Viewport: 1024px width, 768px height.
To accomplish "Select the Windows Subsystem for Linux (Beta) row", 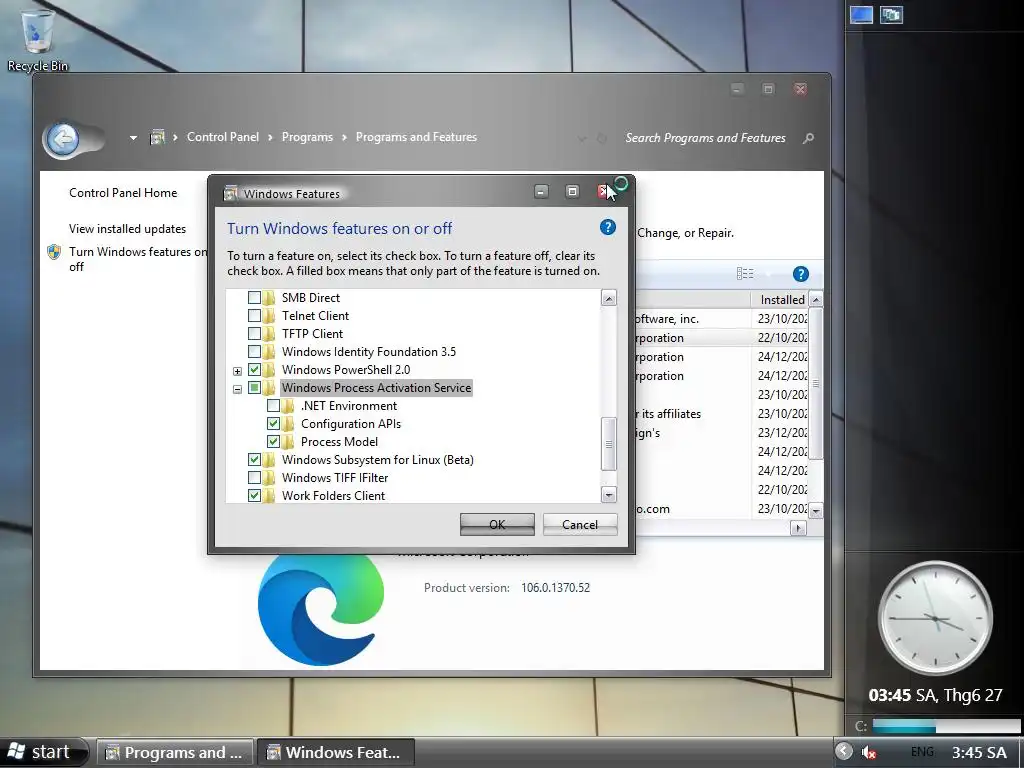I will click(377, 460).
